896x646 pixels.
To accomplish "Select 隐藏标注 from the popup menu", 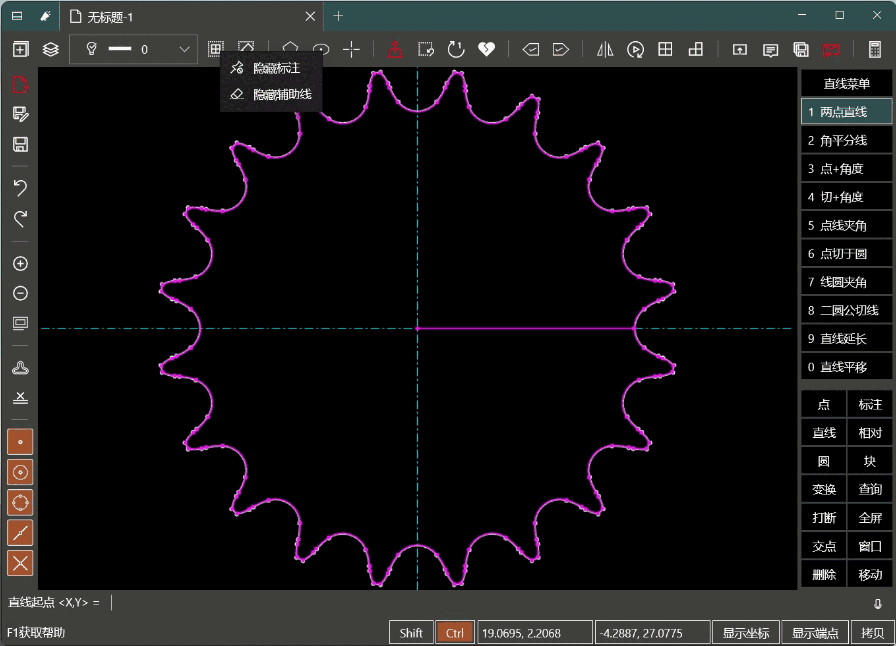I will coord(276,68).
